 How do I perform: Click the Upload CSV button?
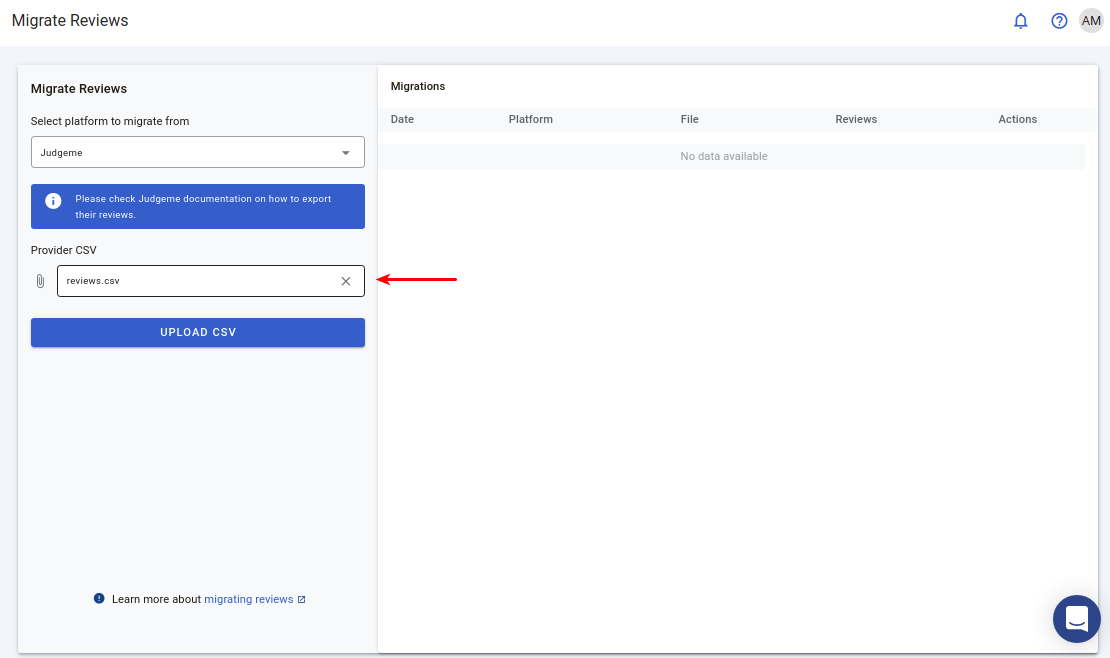click(198, 332)
